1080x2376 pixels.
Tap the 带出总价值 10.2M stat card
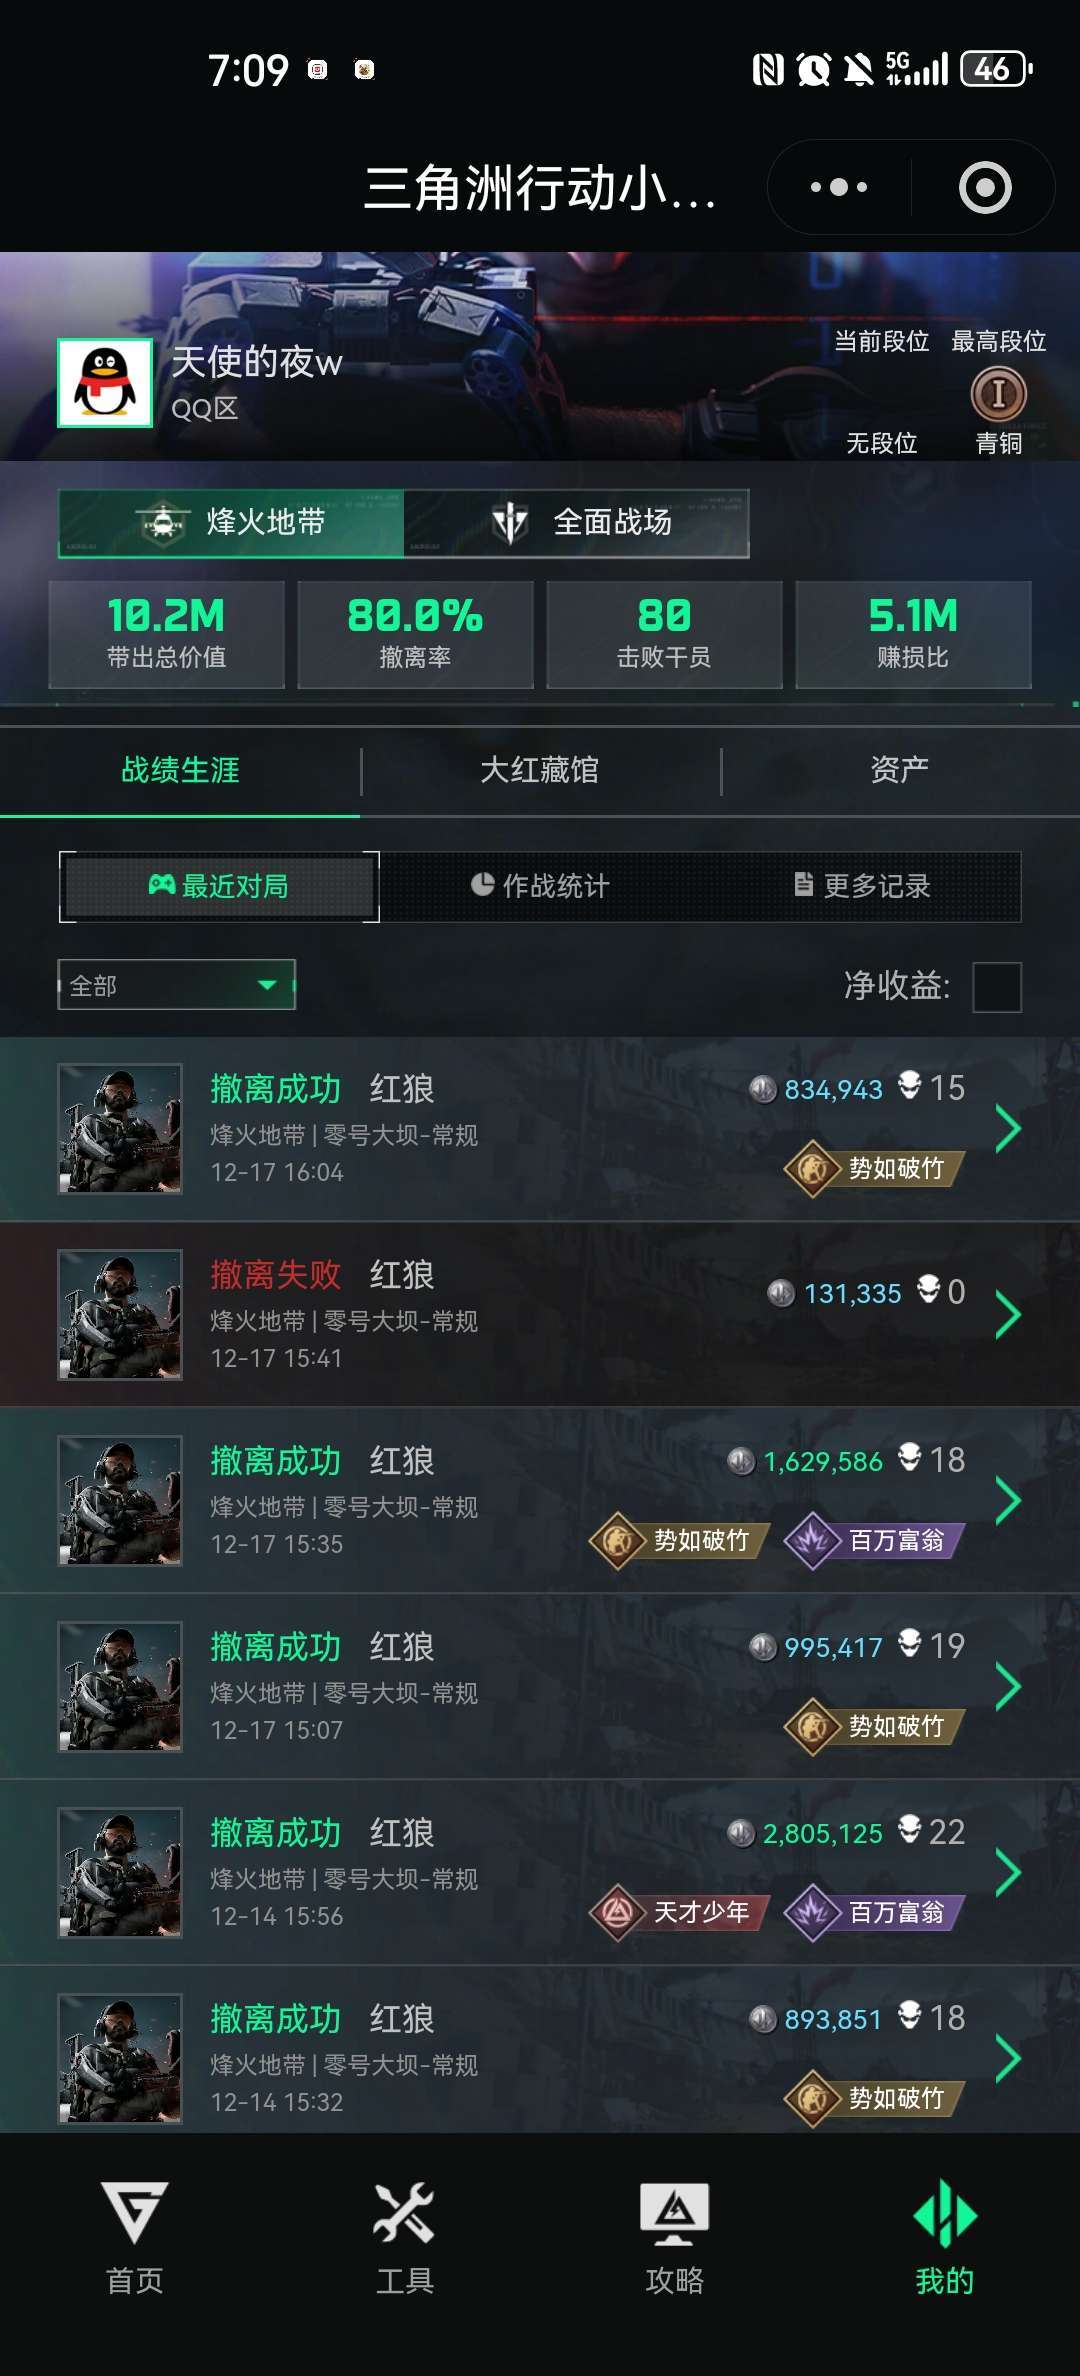pyautogui.click(x=167, y=635)
